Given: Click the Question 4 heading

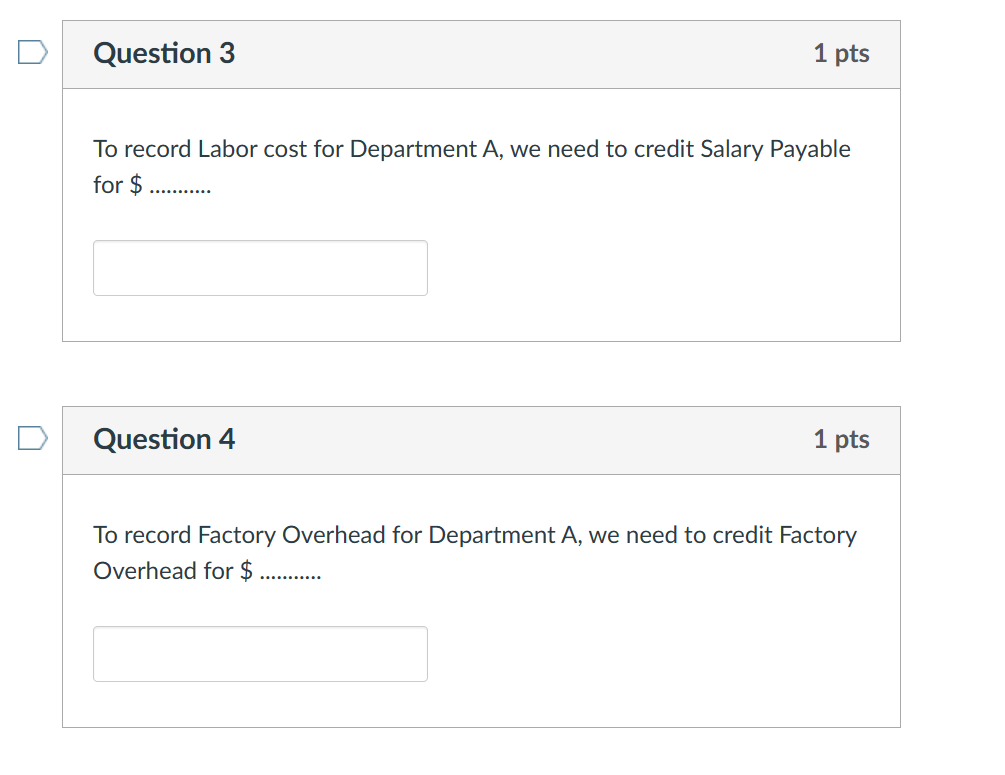Looking at the screenshot, I should point(164,439).
